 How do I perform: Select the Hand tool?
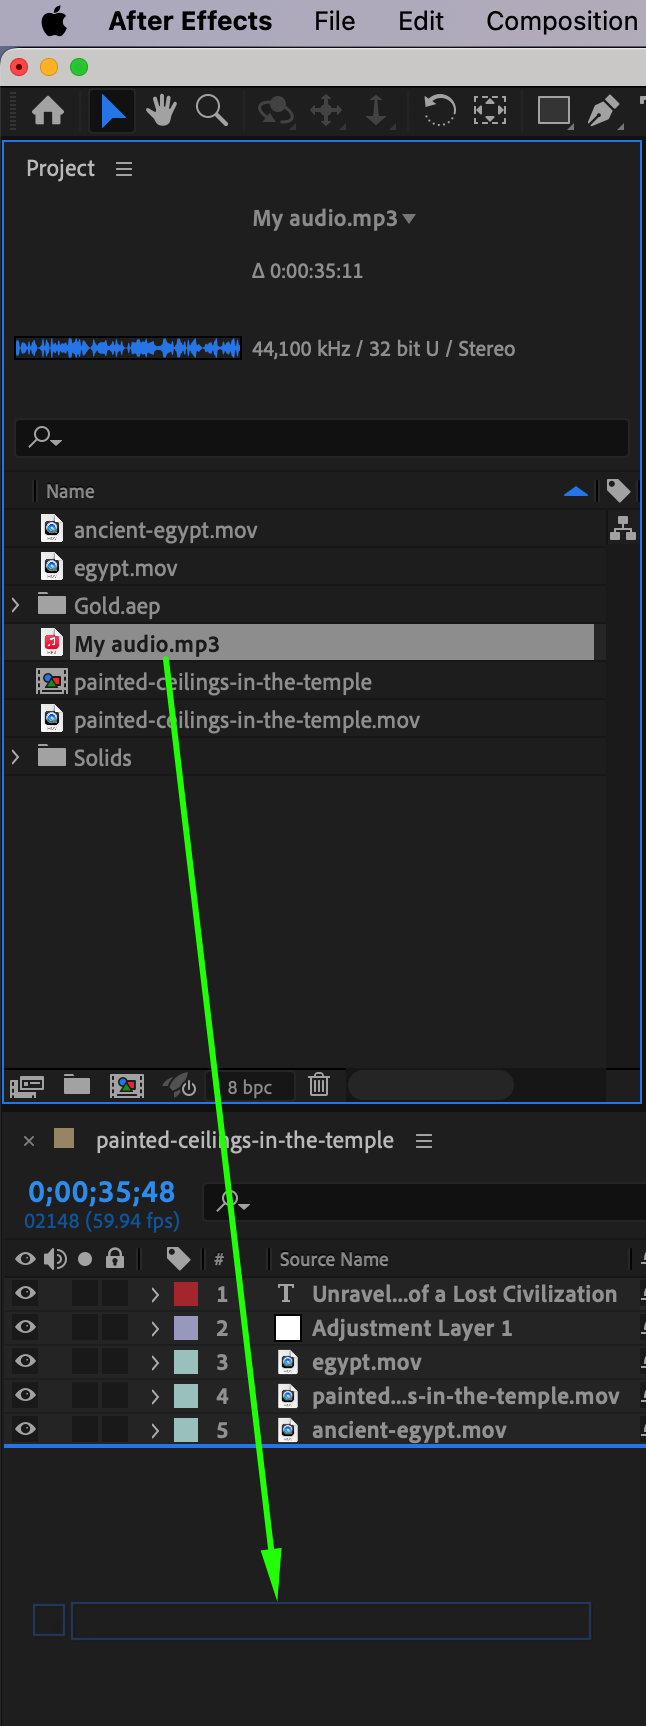[161, 110]
